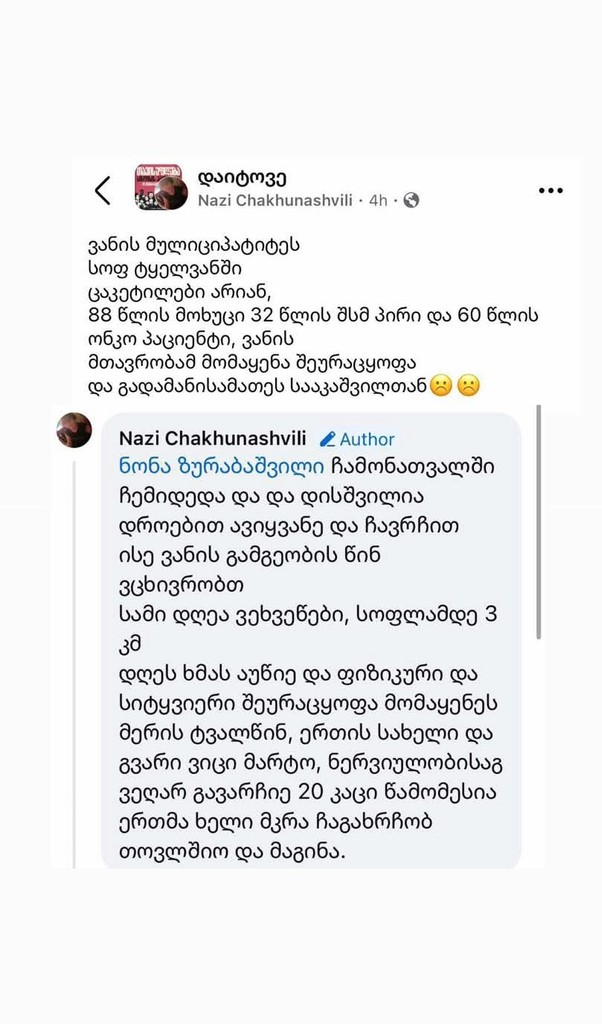Click the pencil icon beside Author
602x1024 pixels.
click(x=327, y=439)
